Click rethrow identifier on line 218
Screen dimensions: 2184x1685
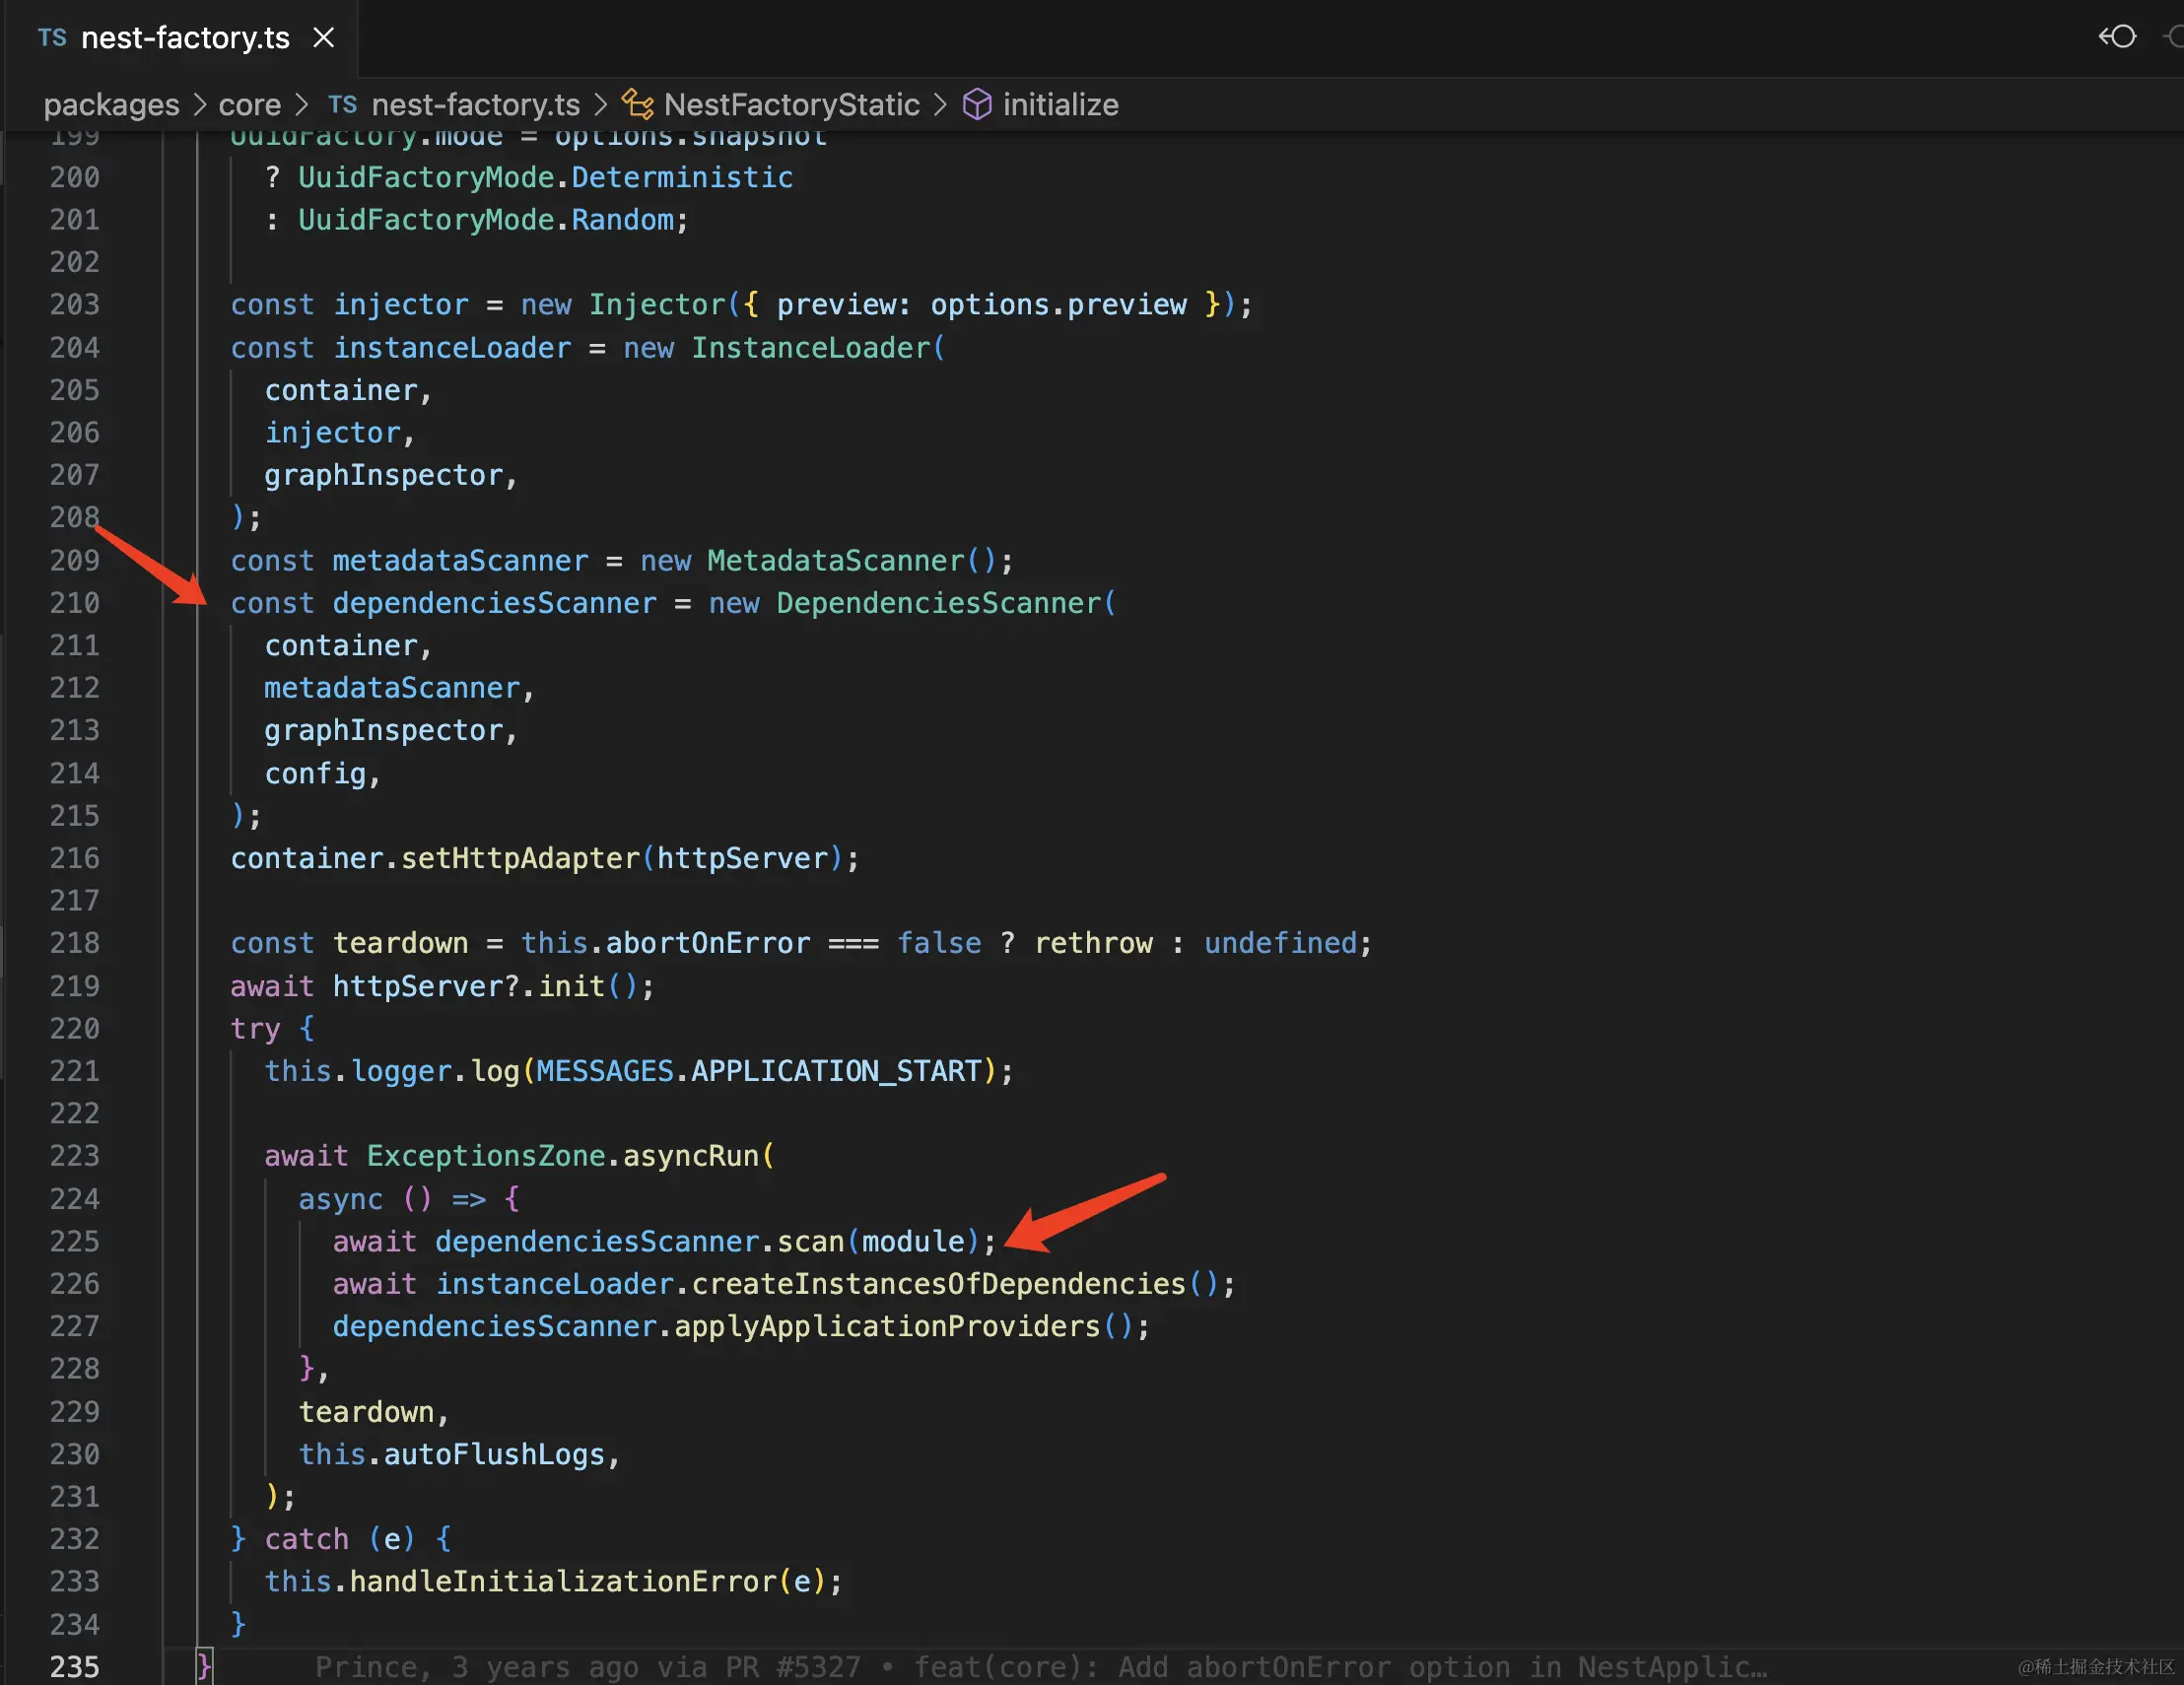click(1093, 943)
